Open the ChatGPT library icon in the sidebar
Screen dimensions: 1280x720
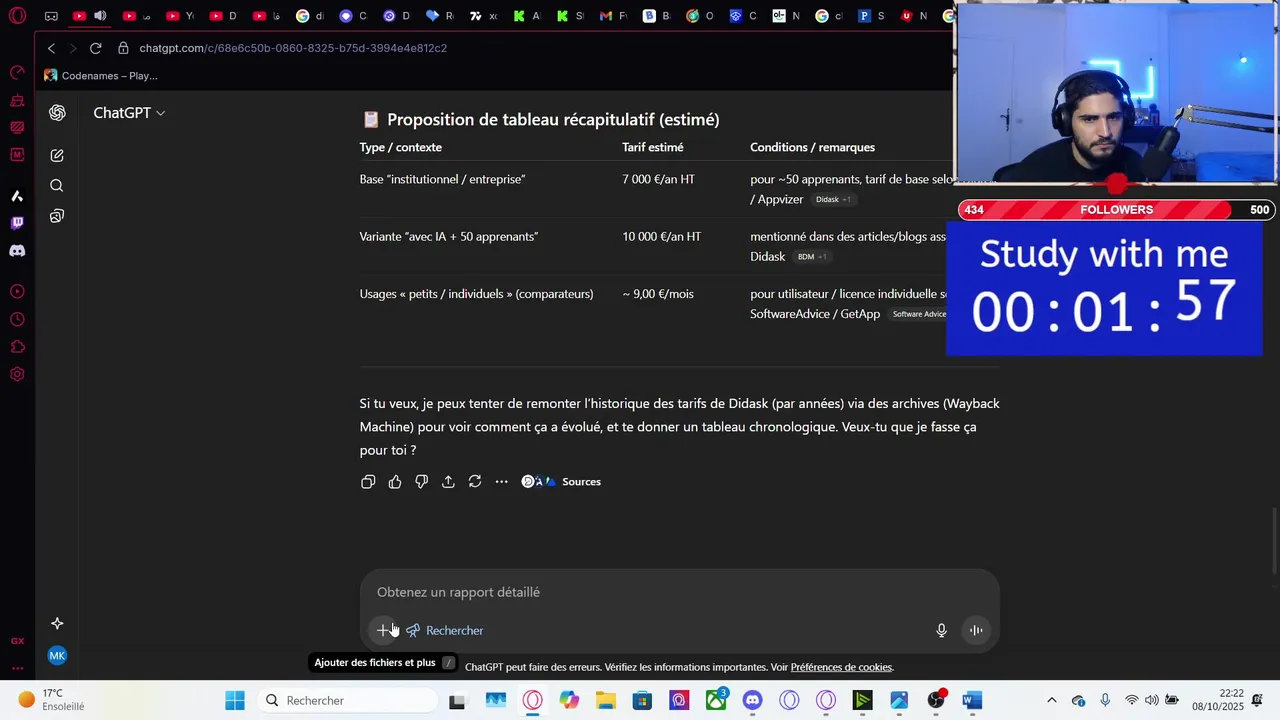pyautogui.click(x=57, y=216)
